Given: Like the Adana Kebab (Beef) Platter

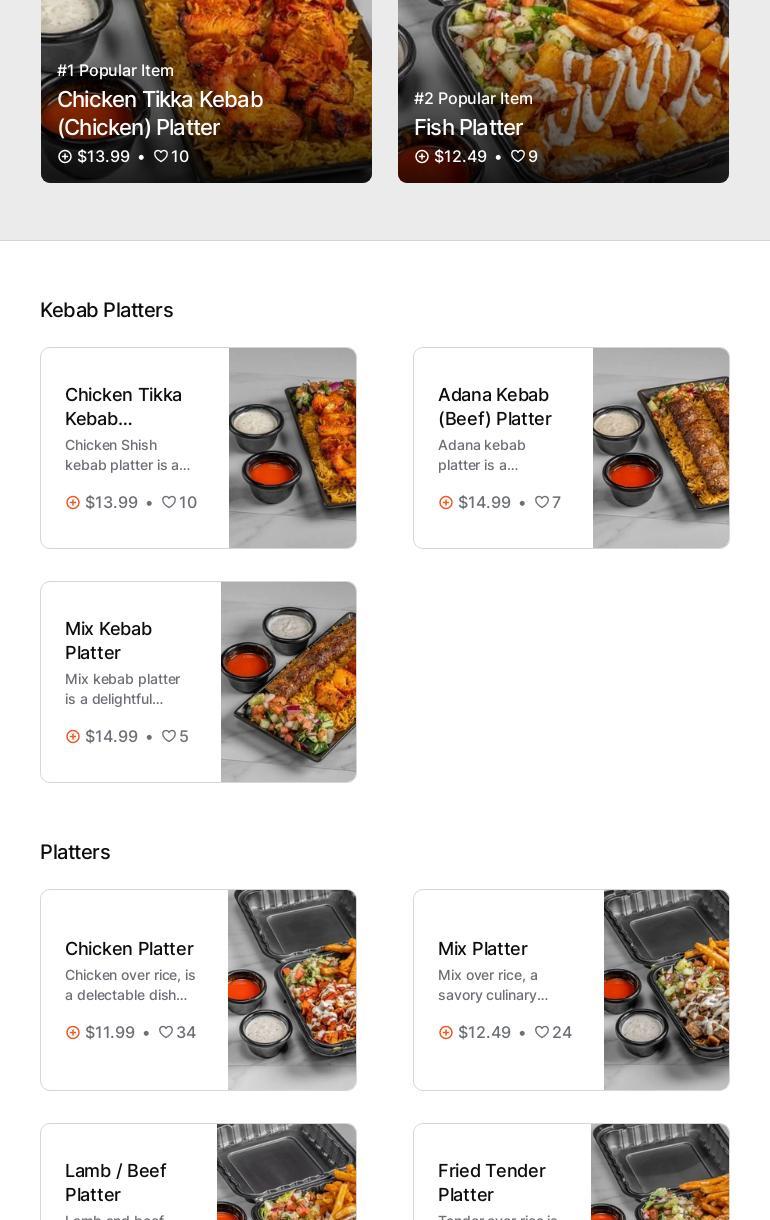Looking at the screenshot, I should point(542,503).
